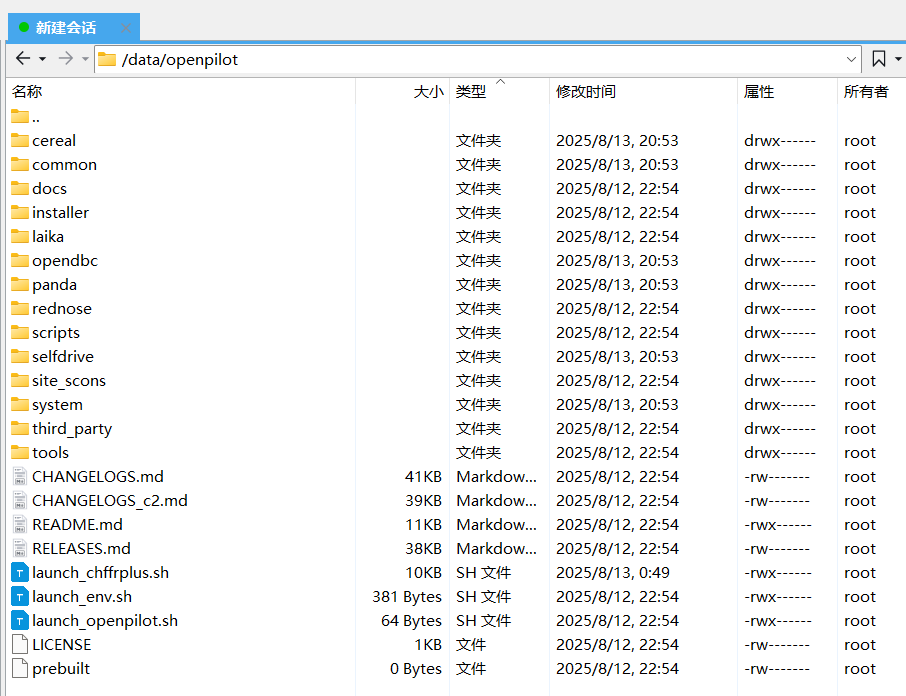Select the parent directory '..' folder icon
Screen dimensions: 906x696
click(20, 117)
